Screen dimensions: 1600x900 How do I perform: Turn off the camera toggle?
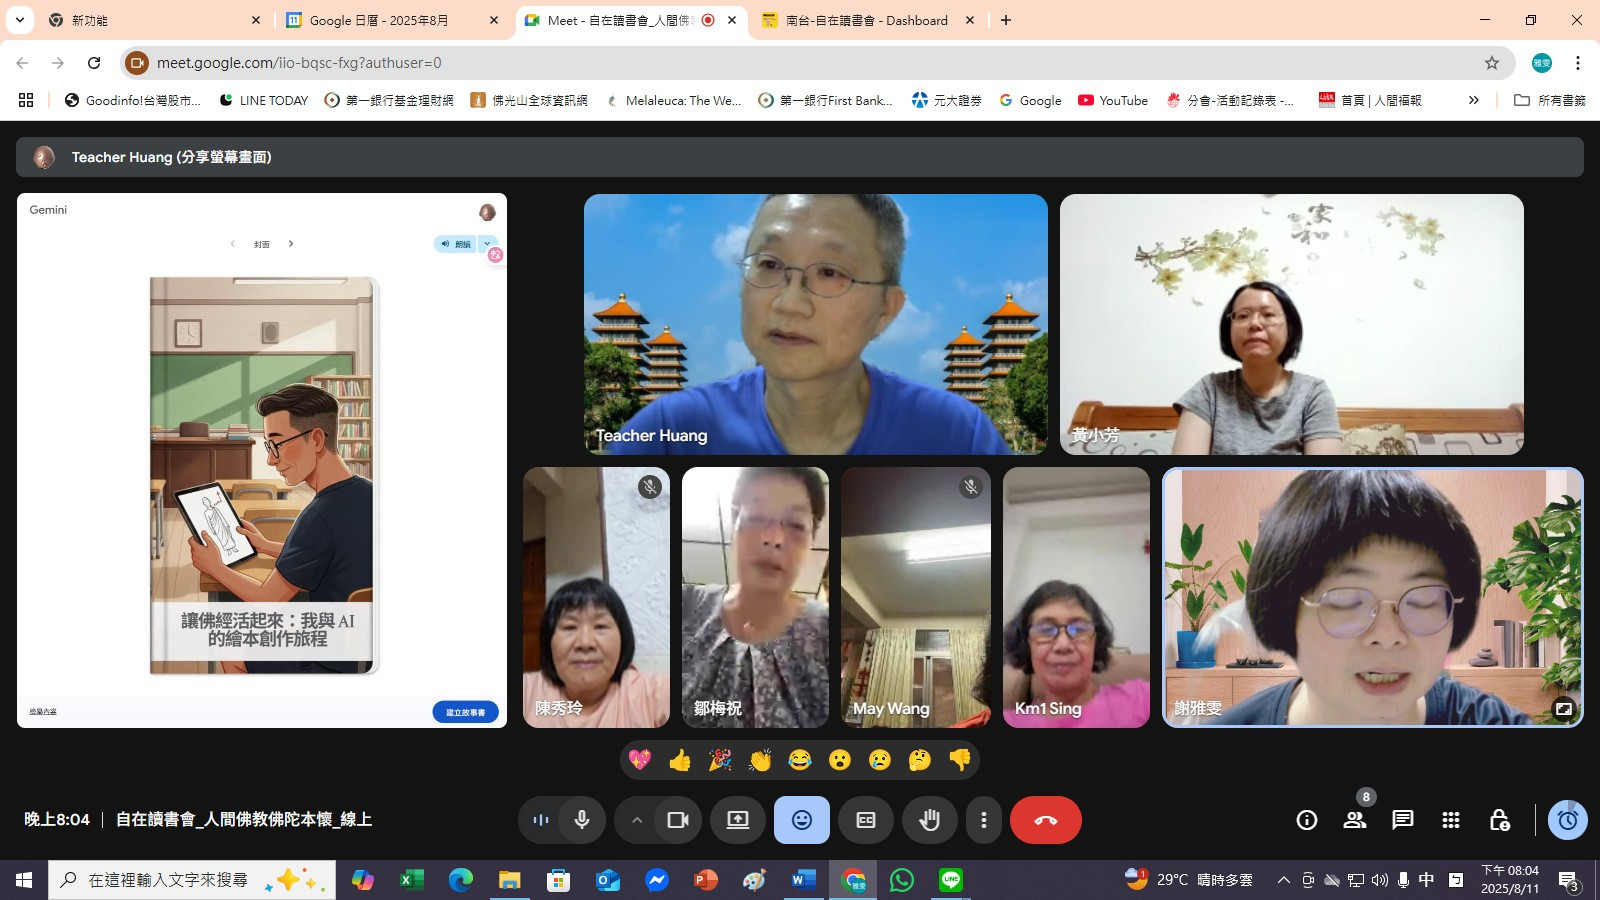(x=678, y=820)
